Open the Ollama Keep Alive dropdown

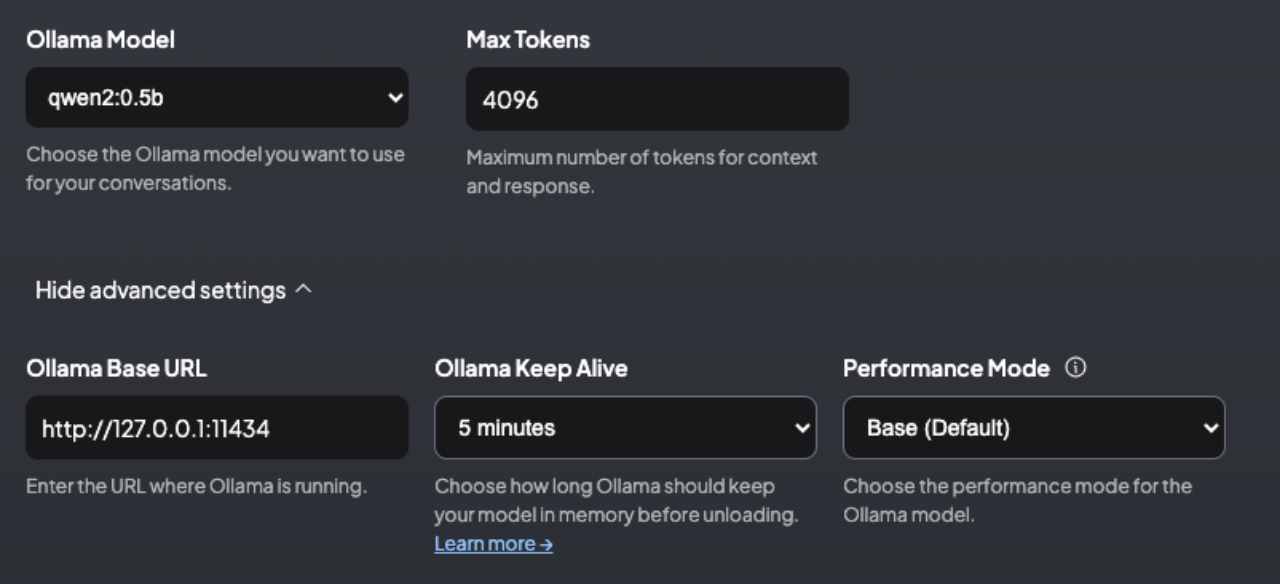point(626,428)
